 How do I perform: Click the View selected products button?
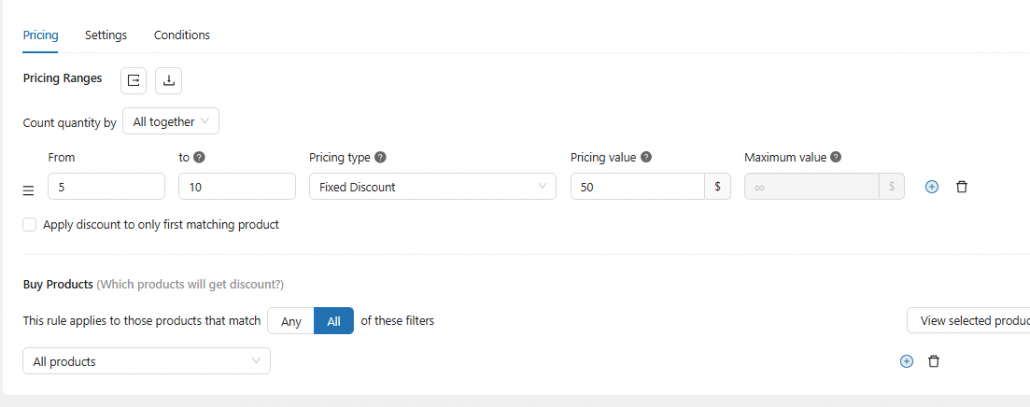968,321
